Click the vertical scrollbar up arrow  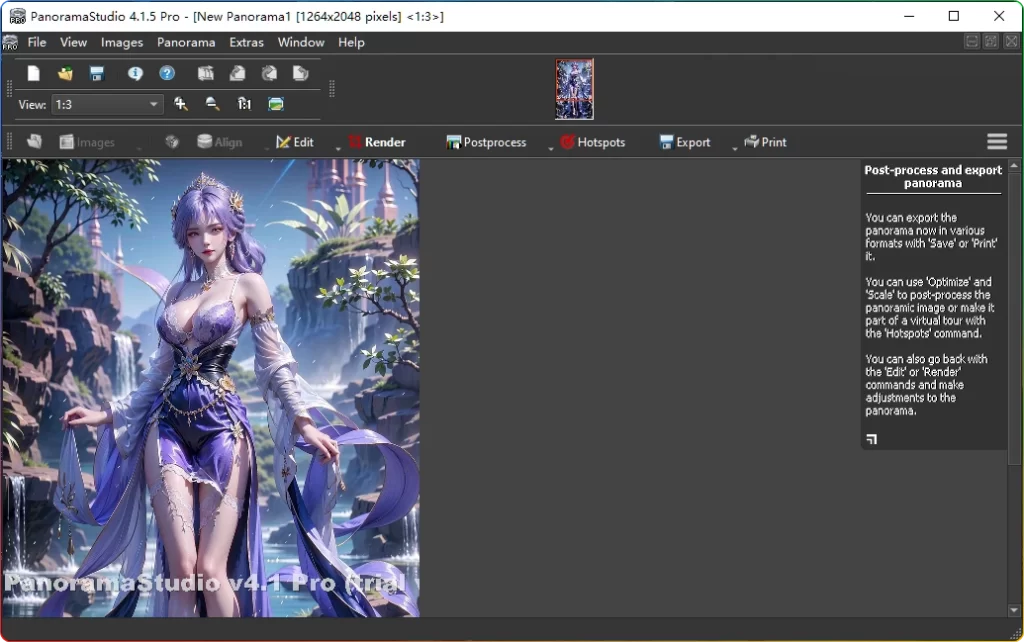point(1014,166)
